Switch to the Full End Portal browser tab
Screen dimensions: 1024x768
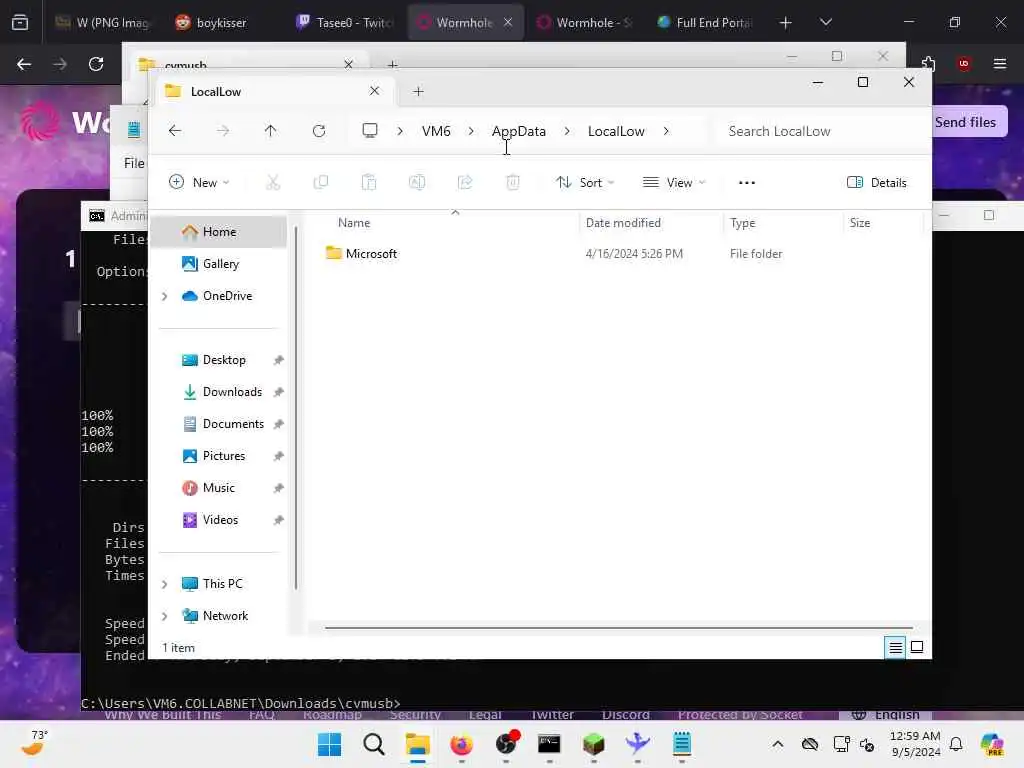pos(707,23)
